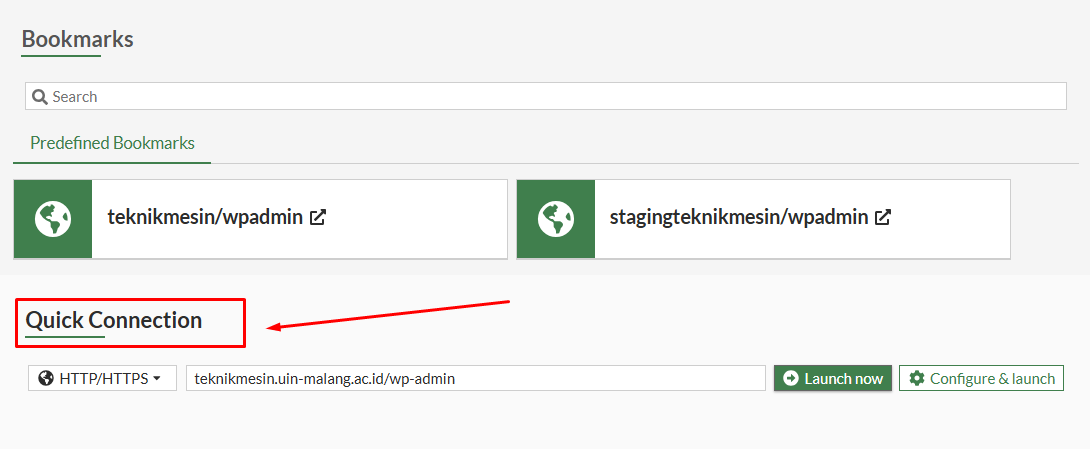Viewport: 1090px width, 449px height.
Task: Open the HTTP/HTTPS protocol dropdown
Action: (x=102, y=378)
